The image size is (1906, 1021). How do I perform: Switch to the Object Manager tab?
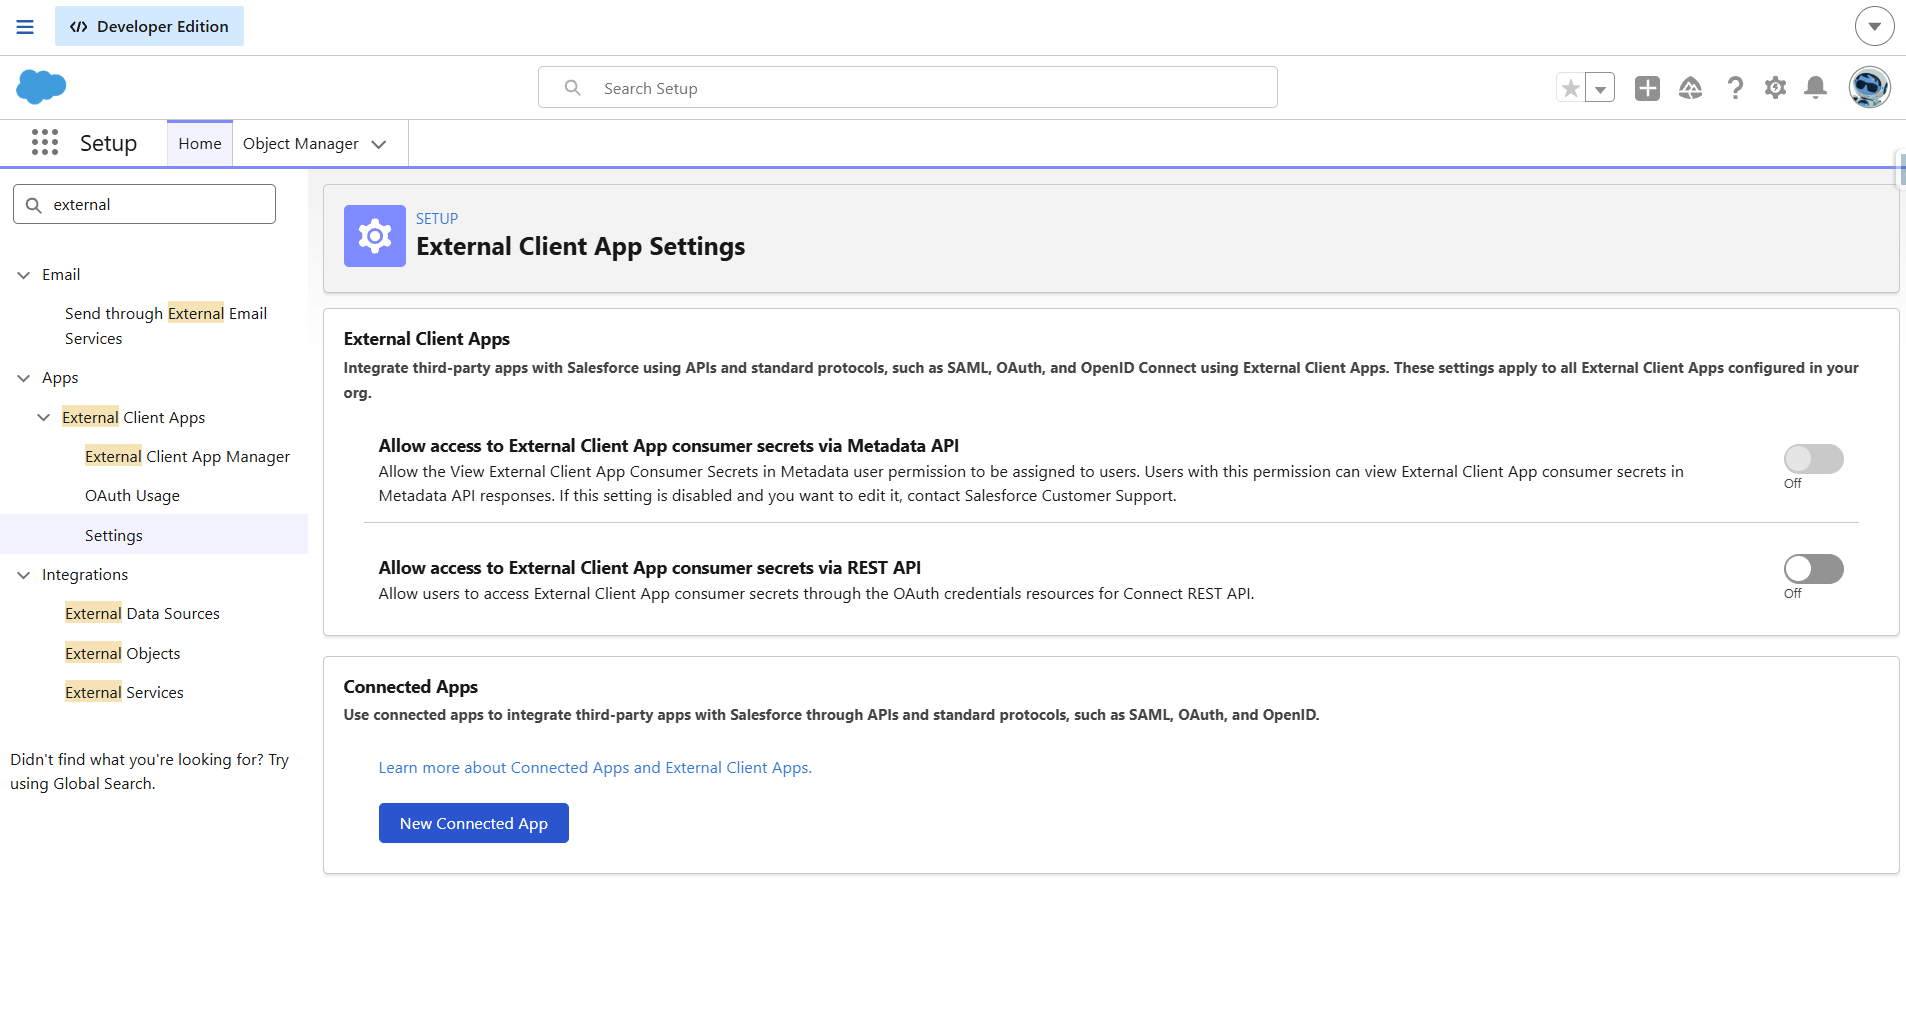pos(301,144)
